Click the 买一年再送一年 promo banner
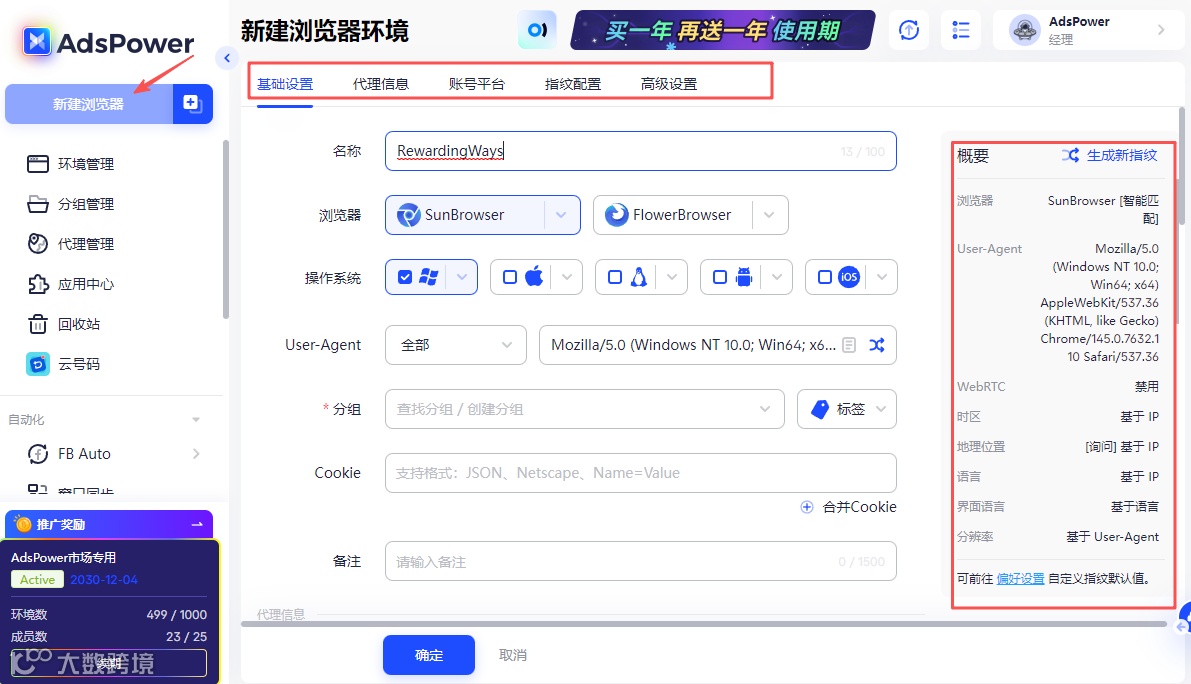The width and height of the screenshot is (1191, 684). point(722,30)
